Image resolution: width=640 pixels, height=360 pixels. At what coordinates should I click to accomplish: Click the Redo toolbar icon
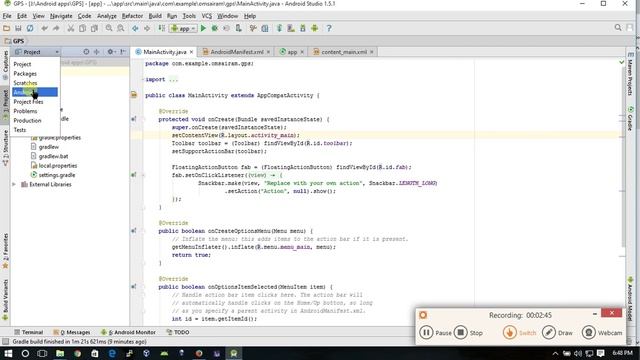tap(56, 28)
